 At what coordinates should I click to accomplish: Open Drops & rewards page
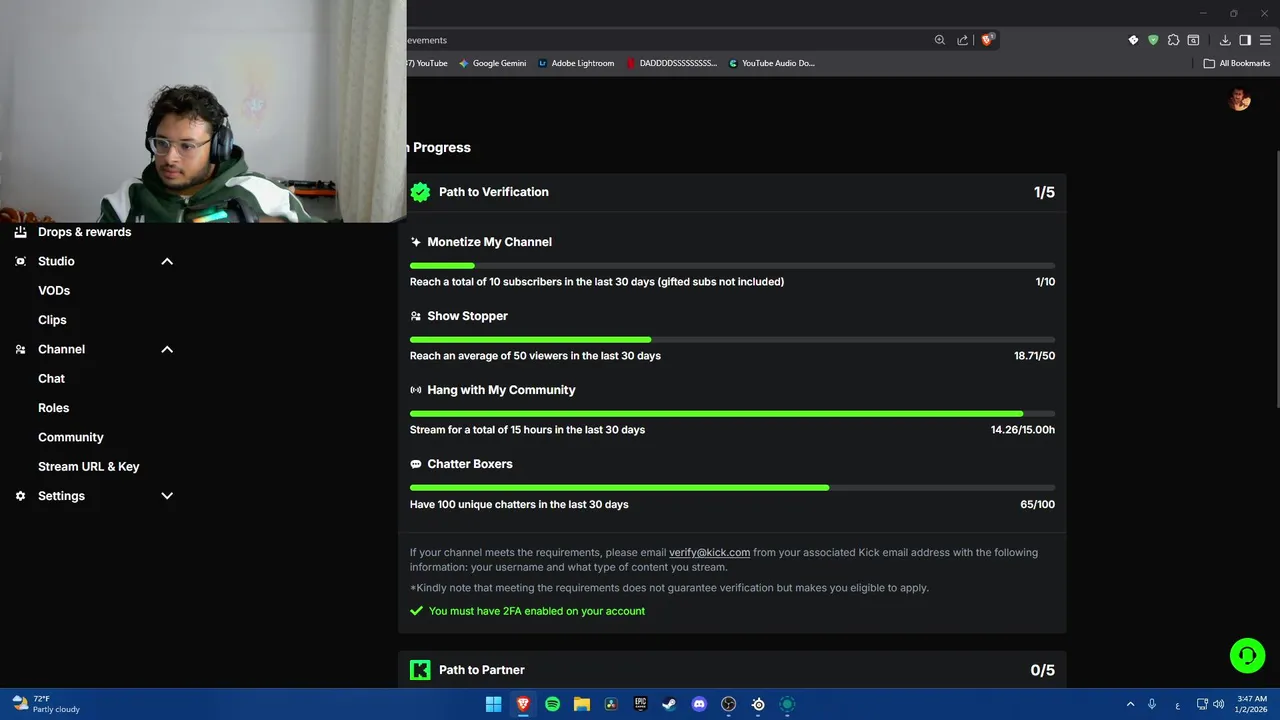click(x=84, y=232)
